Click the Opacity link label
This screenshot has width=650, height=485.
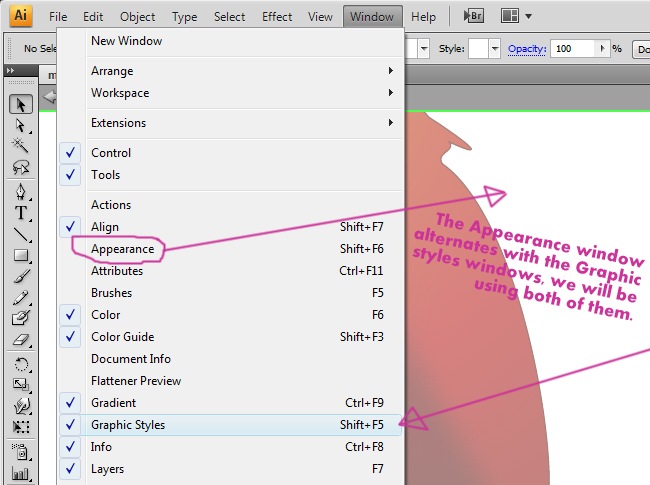point(527,49)
